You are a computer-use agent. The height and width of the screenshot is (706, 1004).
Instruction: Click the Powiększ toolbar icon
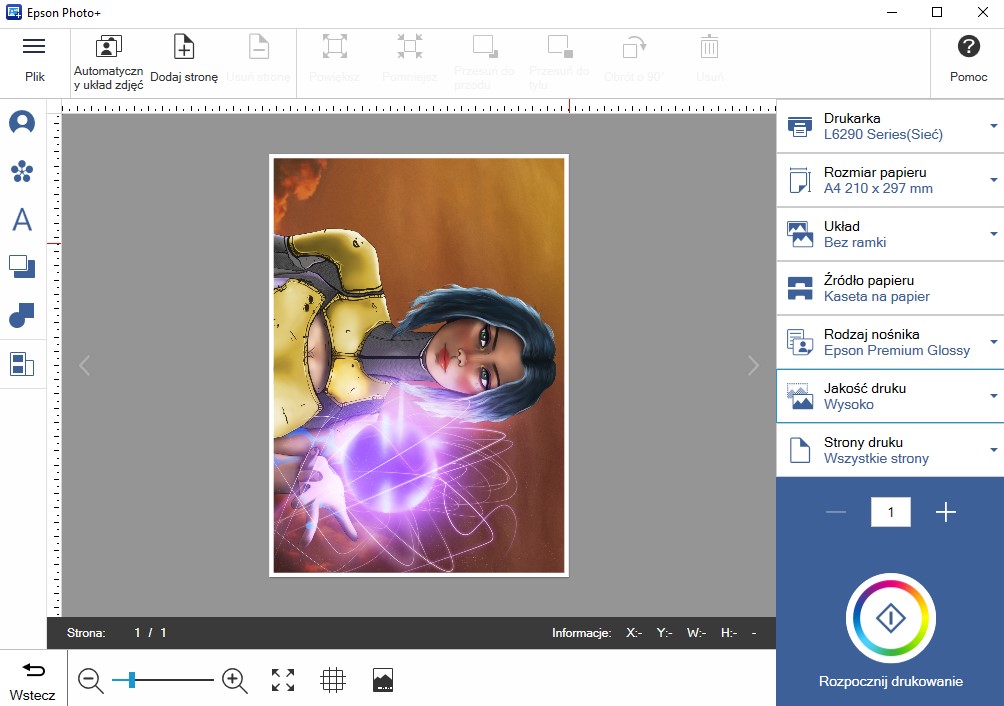click(334, 47)
